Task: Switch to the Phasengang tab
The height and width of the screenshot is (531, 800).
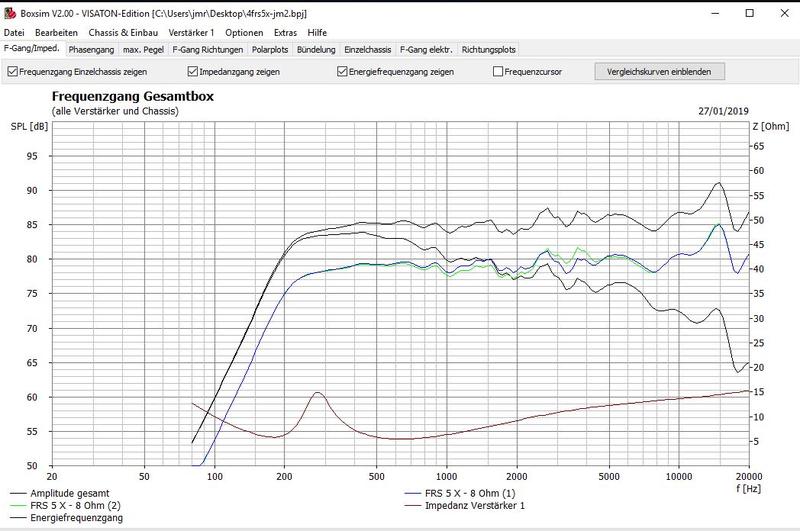Action: [x=91, y=49]
